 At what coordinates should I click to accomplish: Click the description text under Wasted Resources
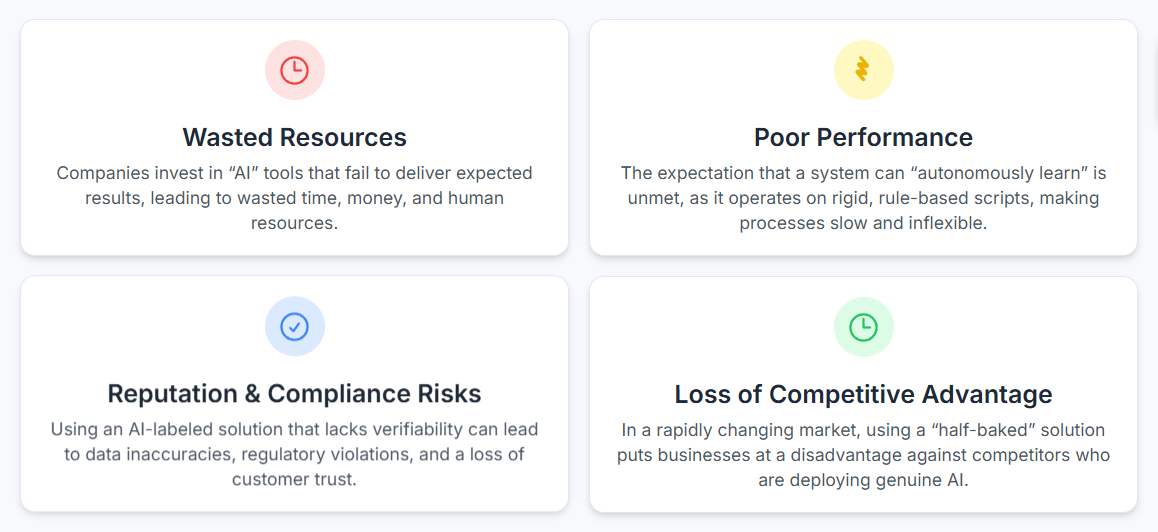coord(294,198)
